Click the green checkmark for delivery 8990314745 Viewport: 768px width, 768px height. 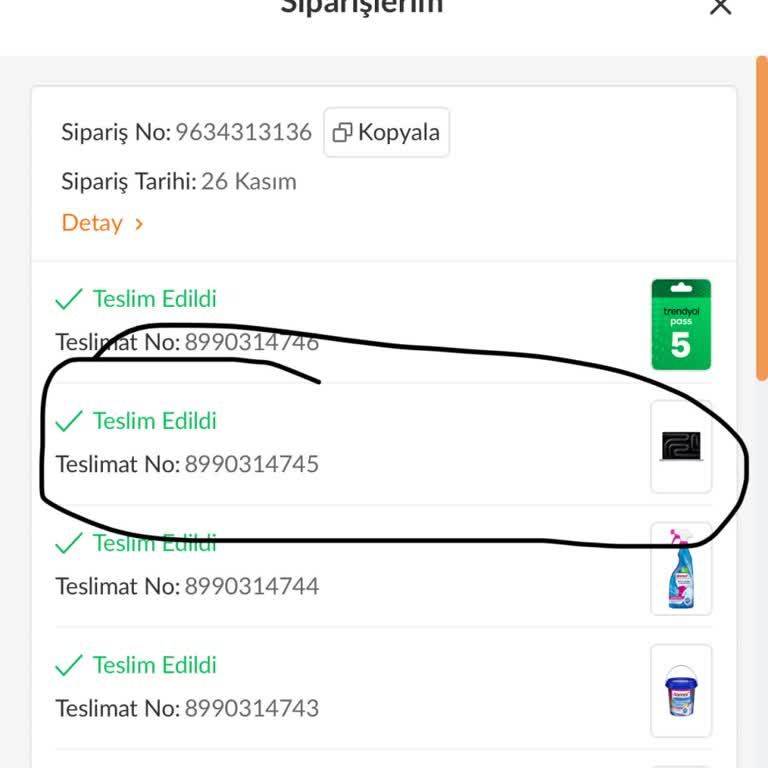point(69,421)
